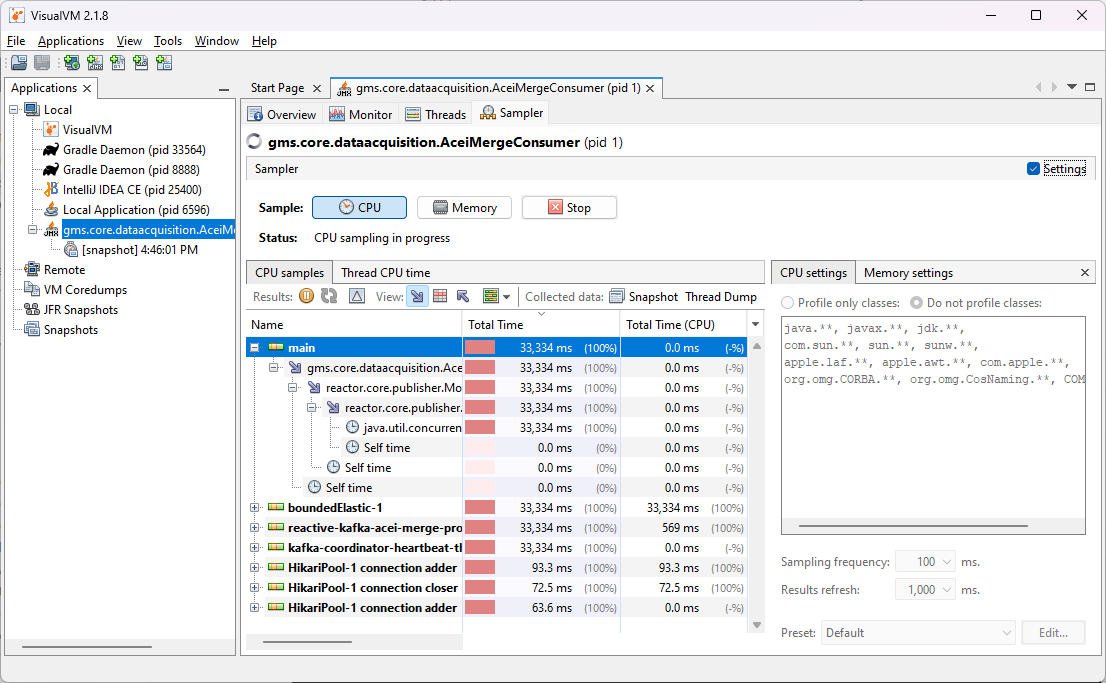Expand the boundedElastic-1 thread row
The width and height of the screenshot is (1106, 683).
click(x=255, y=507)
